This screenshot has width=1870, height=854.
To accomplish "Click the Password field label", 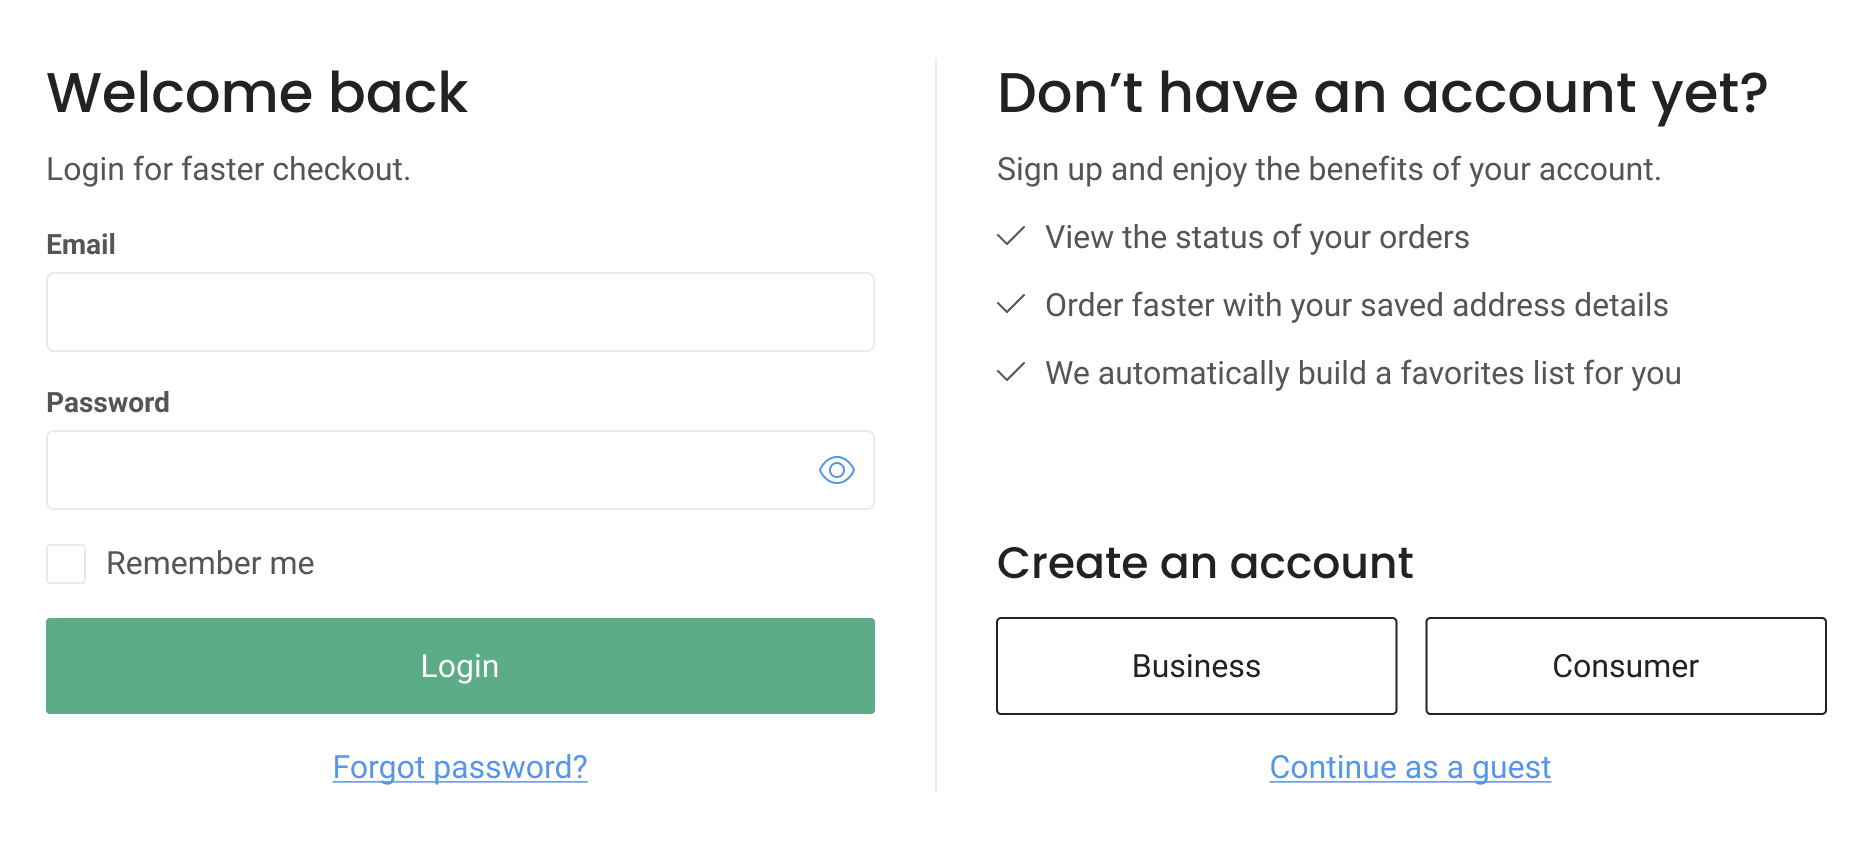I will coord(108,402).
